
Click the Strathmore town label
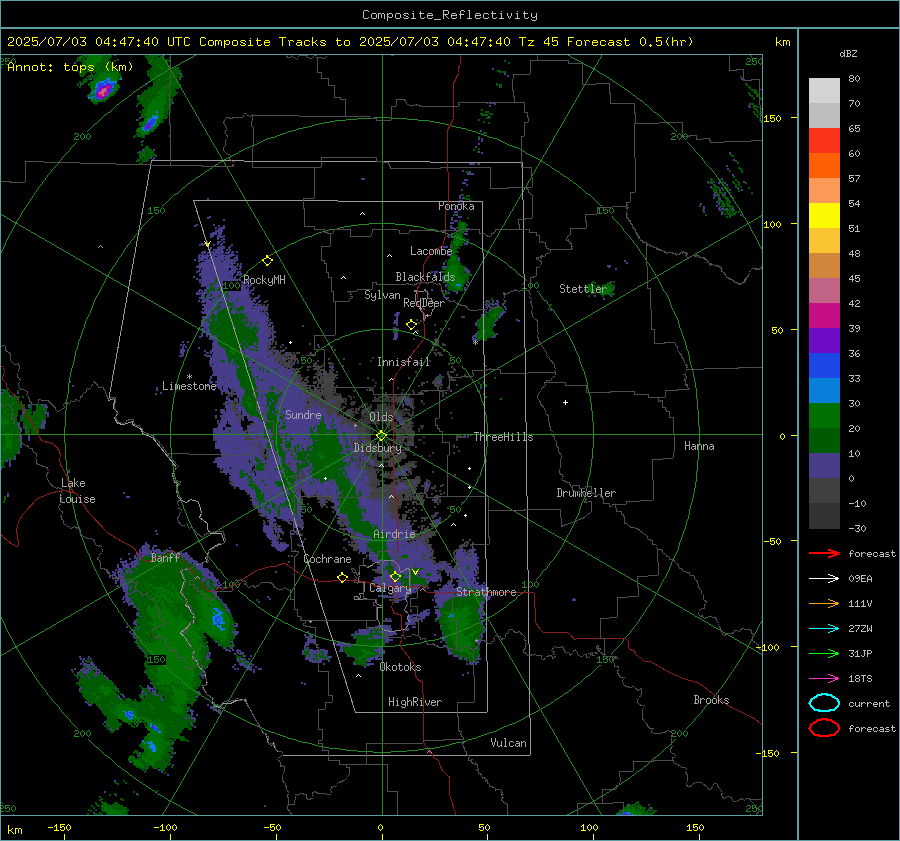coord(486,592)
